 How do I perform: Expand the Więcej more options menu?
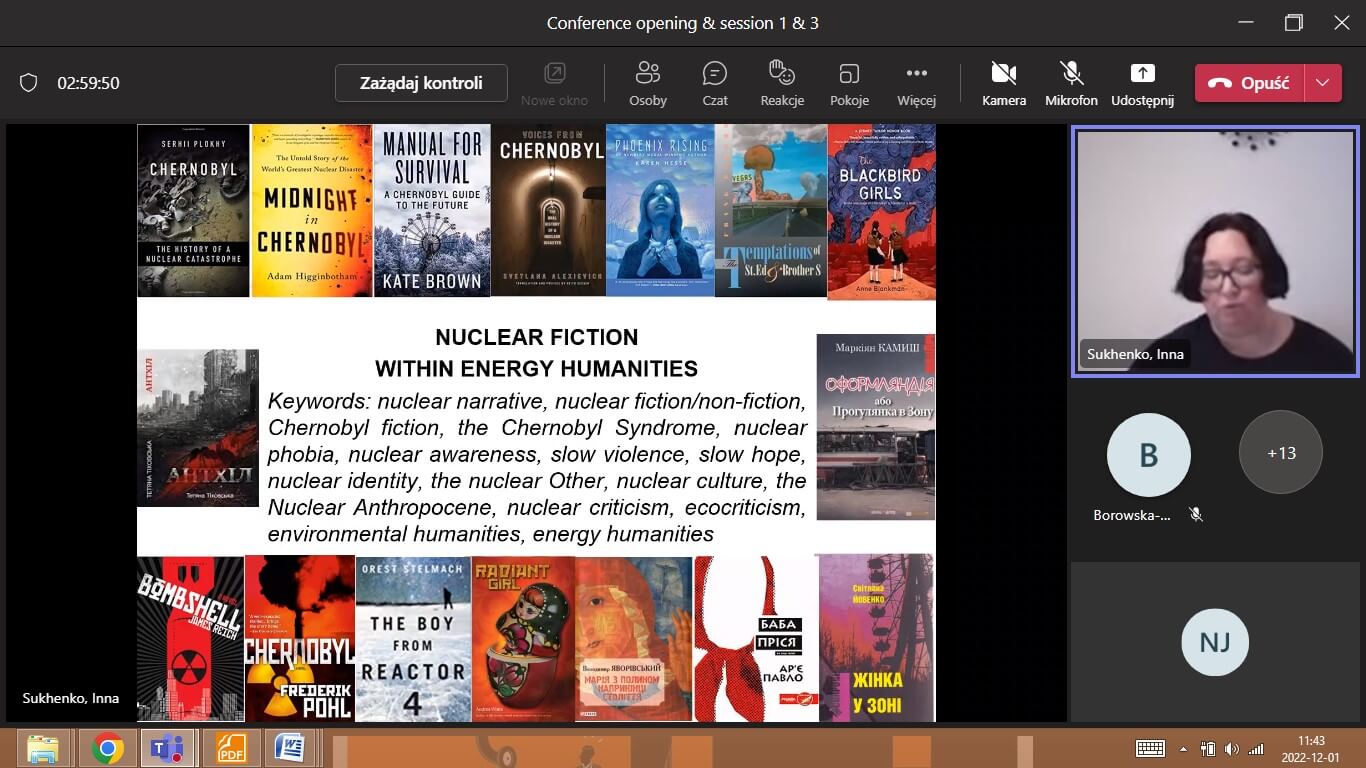click(x=916, y=83)
